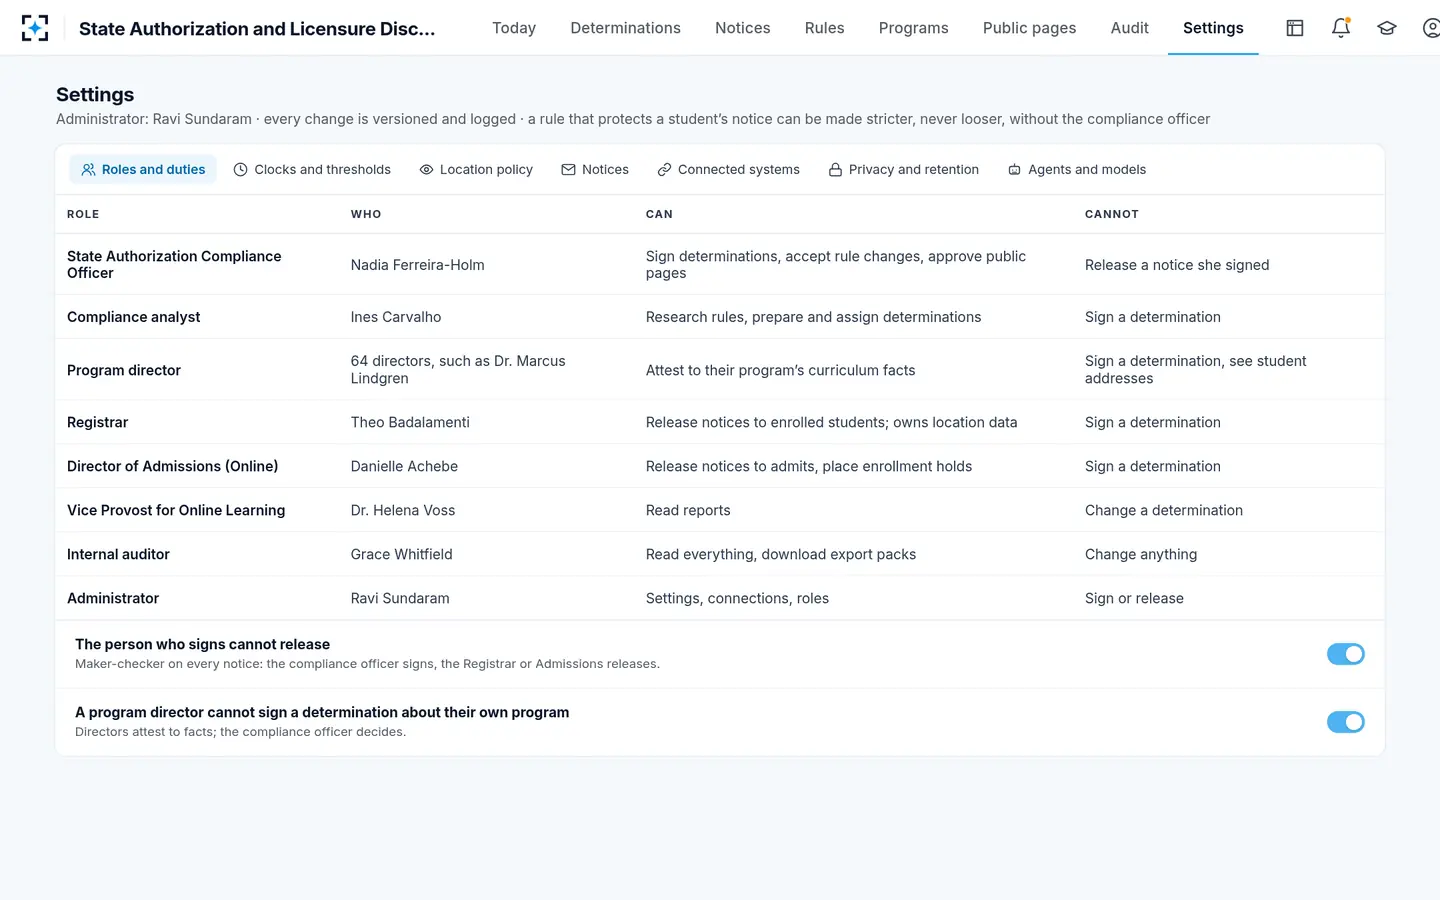This screenshot has width=1440, height=900.
Task: Open the Location policy tab
Action: pyautogui.click(x=476, y=170)
